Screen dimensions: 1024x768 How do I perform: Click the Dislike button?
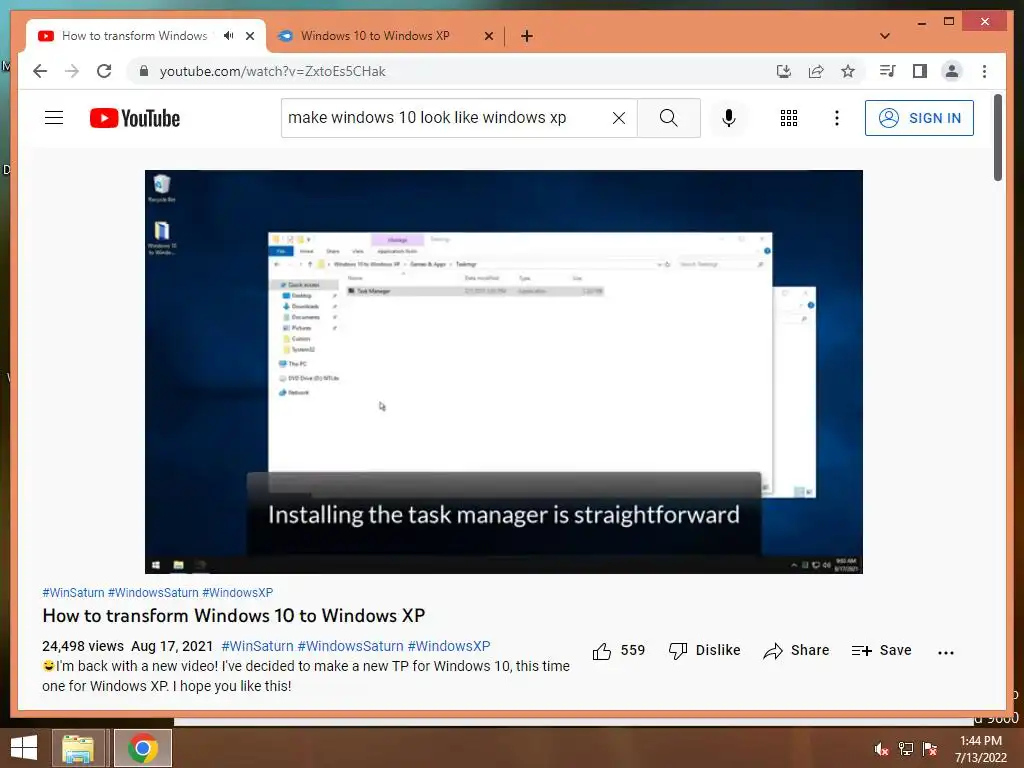[x=705, y=650]
